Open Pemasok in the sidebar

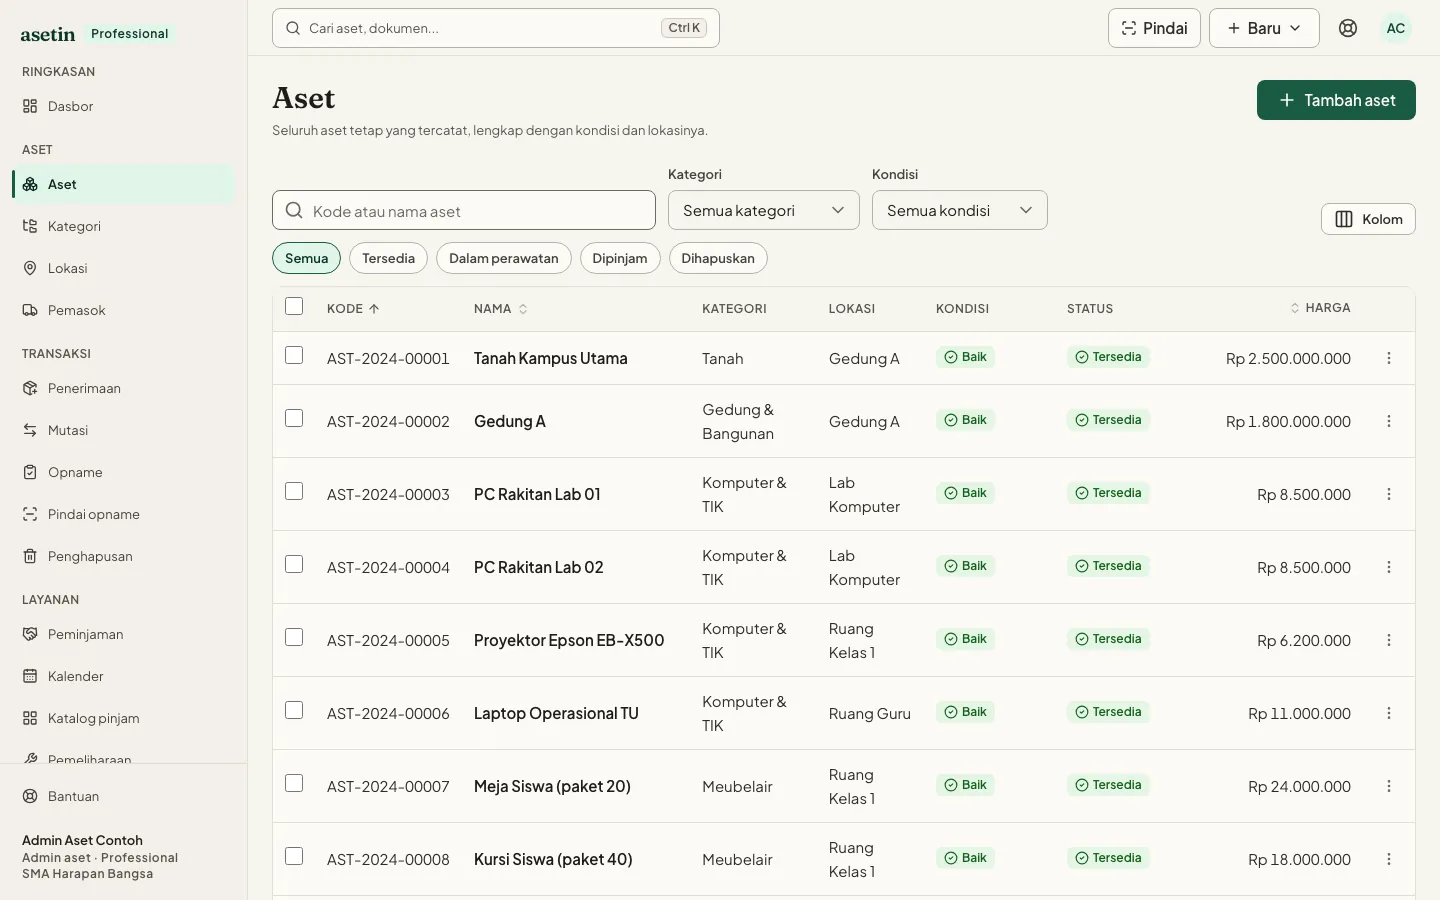(124, 310)
